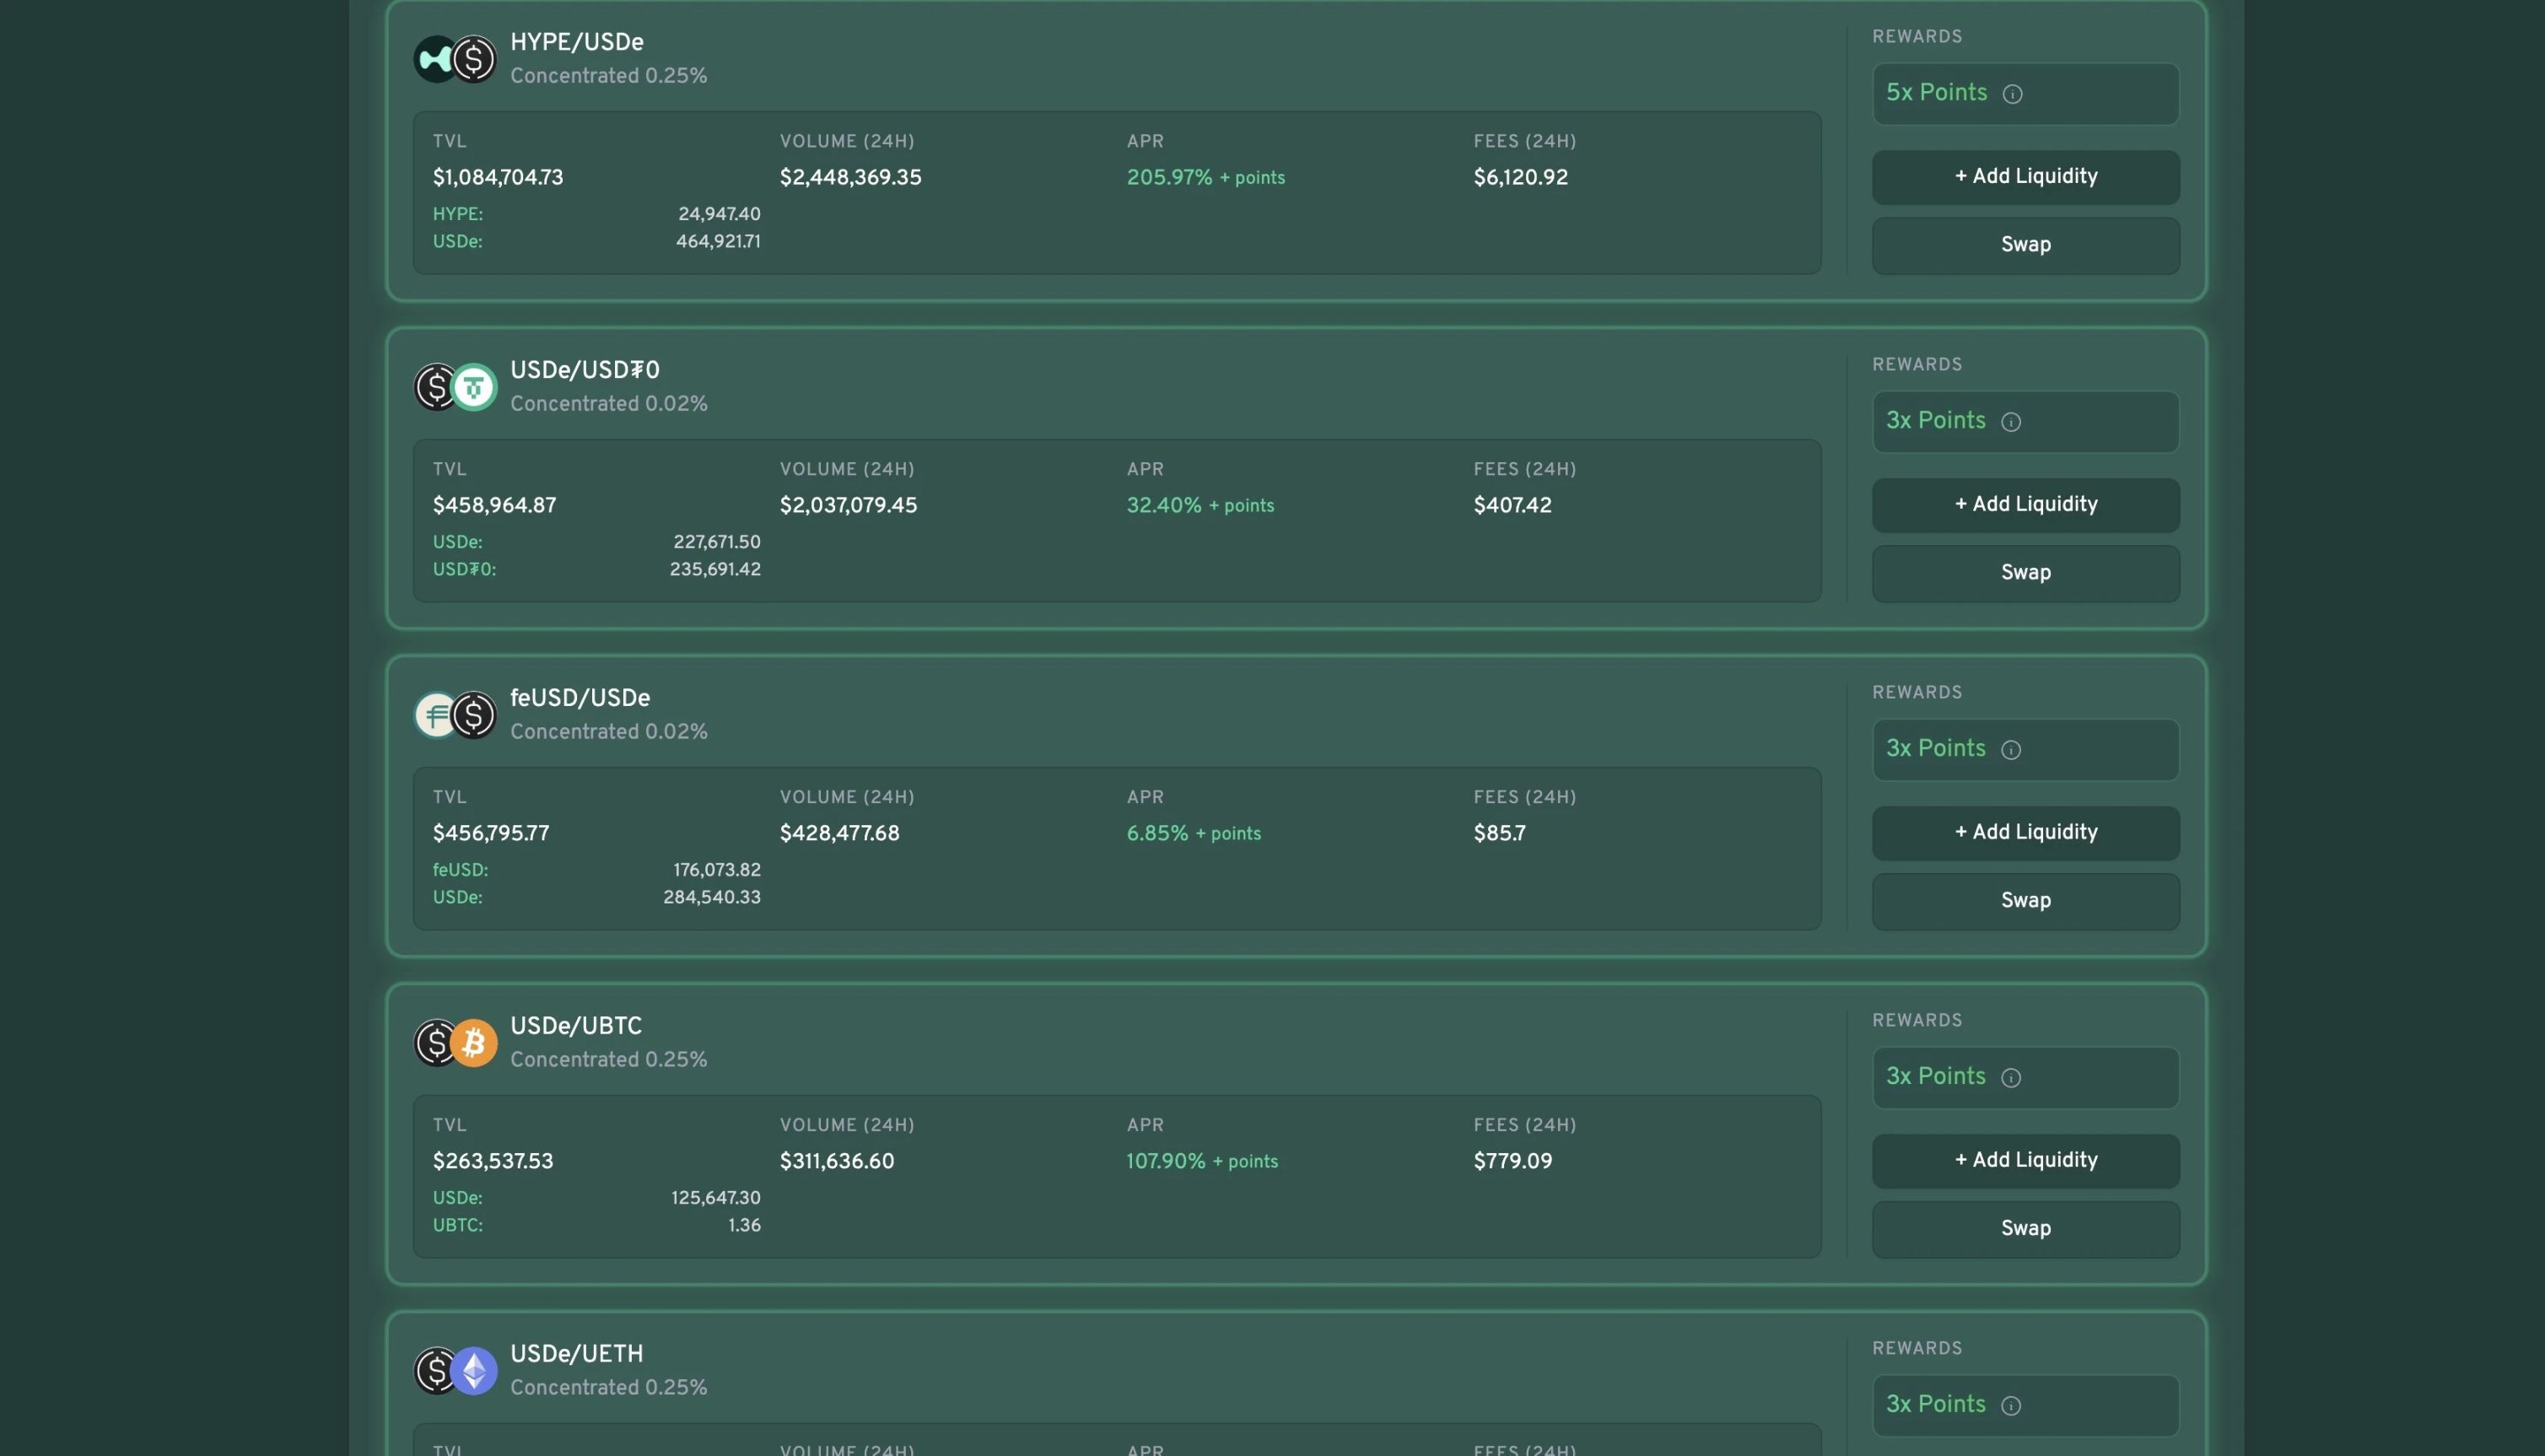
Task: Add liquidity to the feUSD/USDe pool
Action: [x=2025, y=833]
